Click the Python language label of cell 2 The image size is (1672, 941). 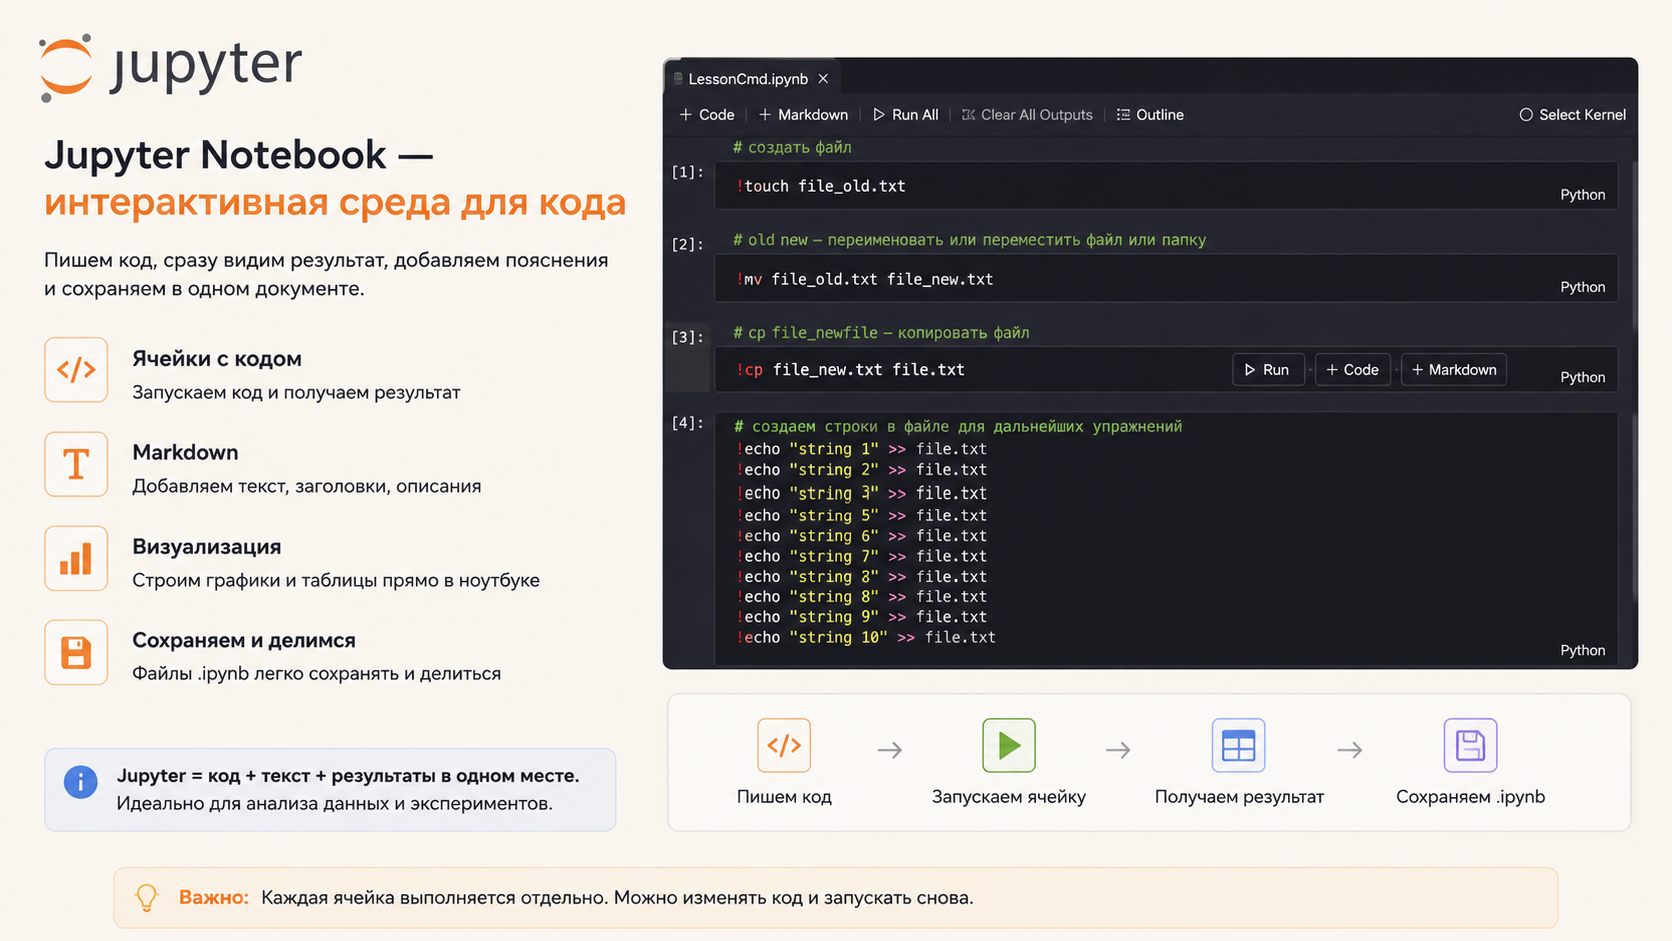point(1582,287)
